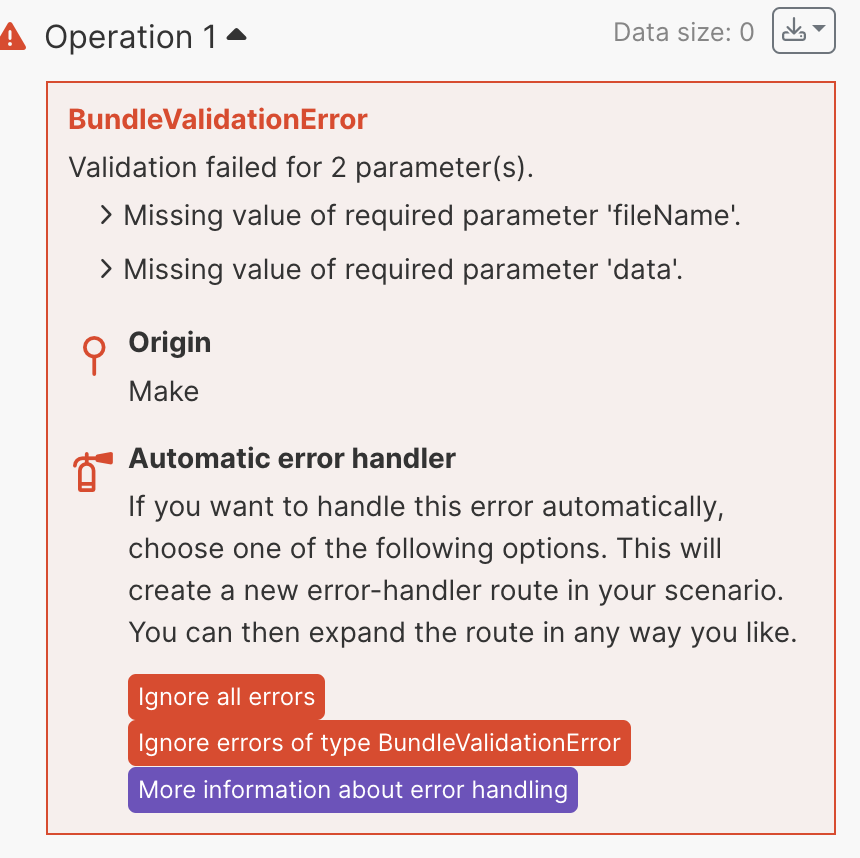
Task: Open the download output bundles dropdown
Action: [x=803, y=32]
